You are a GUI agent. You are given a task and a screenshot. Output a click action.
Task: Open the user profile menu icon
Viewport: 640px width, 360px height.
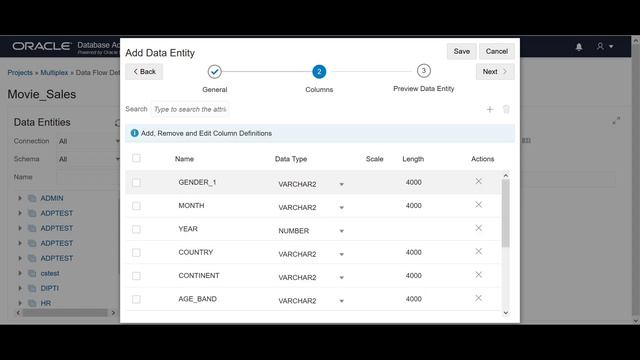click(604, 47)
